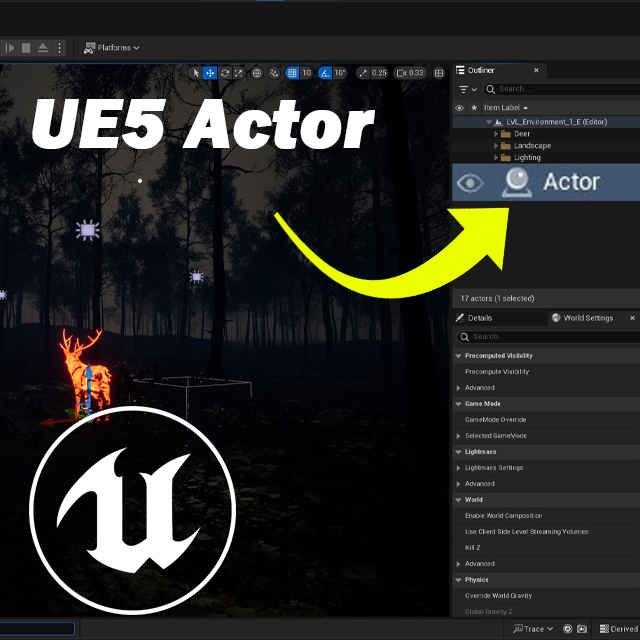This screenshot has height=640, width=640.
Task: Open Derived Data status menu
Action: [619, 629]
